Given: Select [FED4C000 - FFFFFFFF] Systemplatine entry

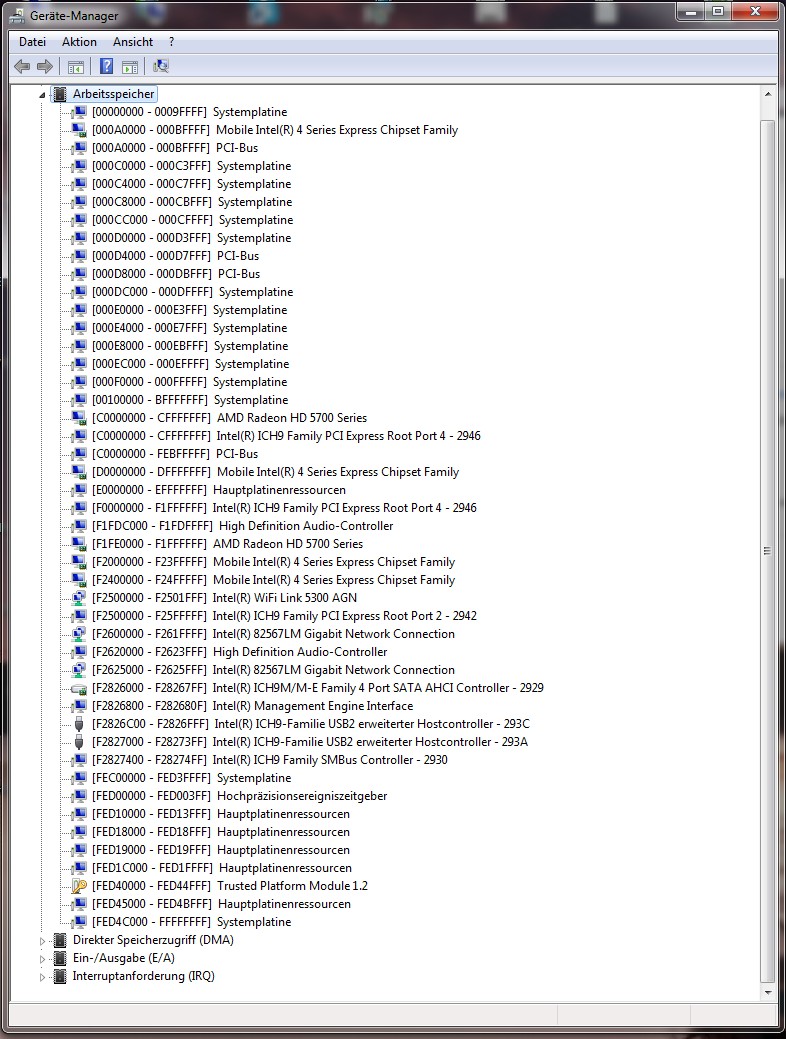Looking at the screenshot, I should click(192, 922).
